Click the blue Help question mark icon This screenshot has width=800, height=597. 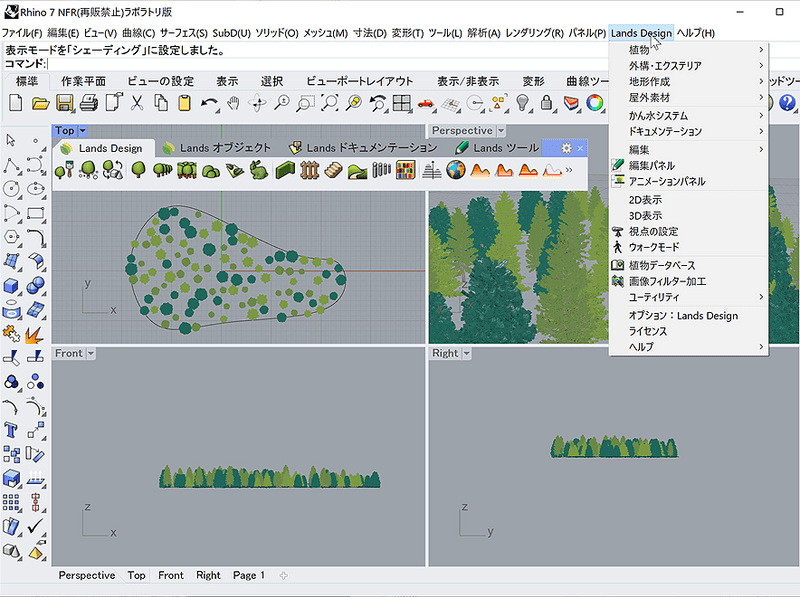787,103
